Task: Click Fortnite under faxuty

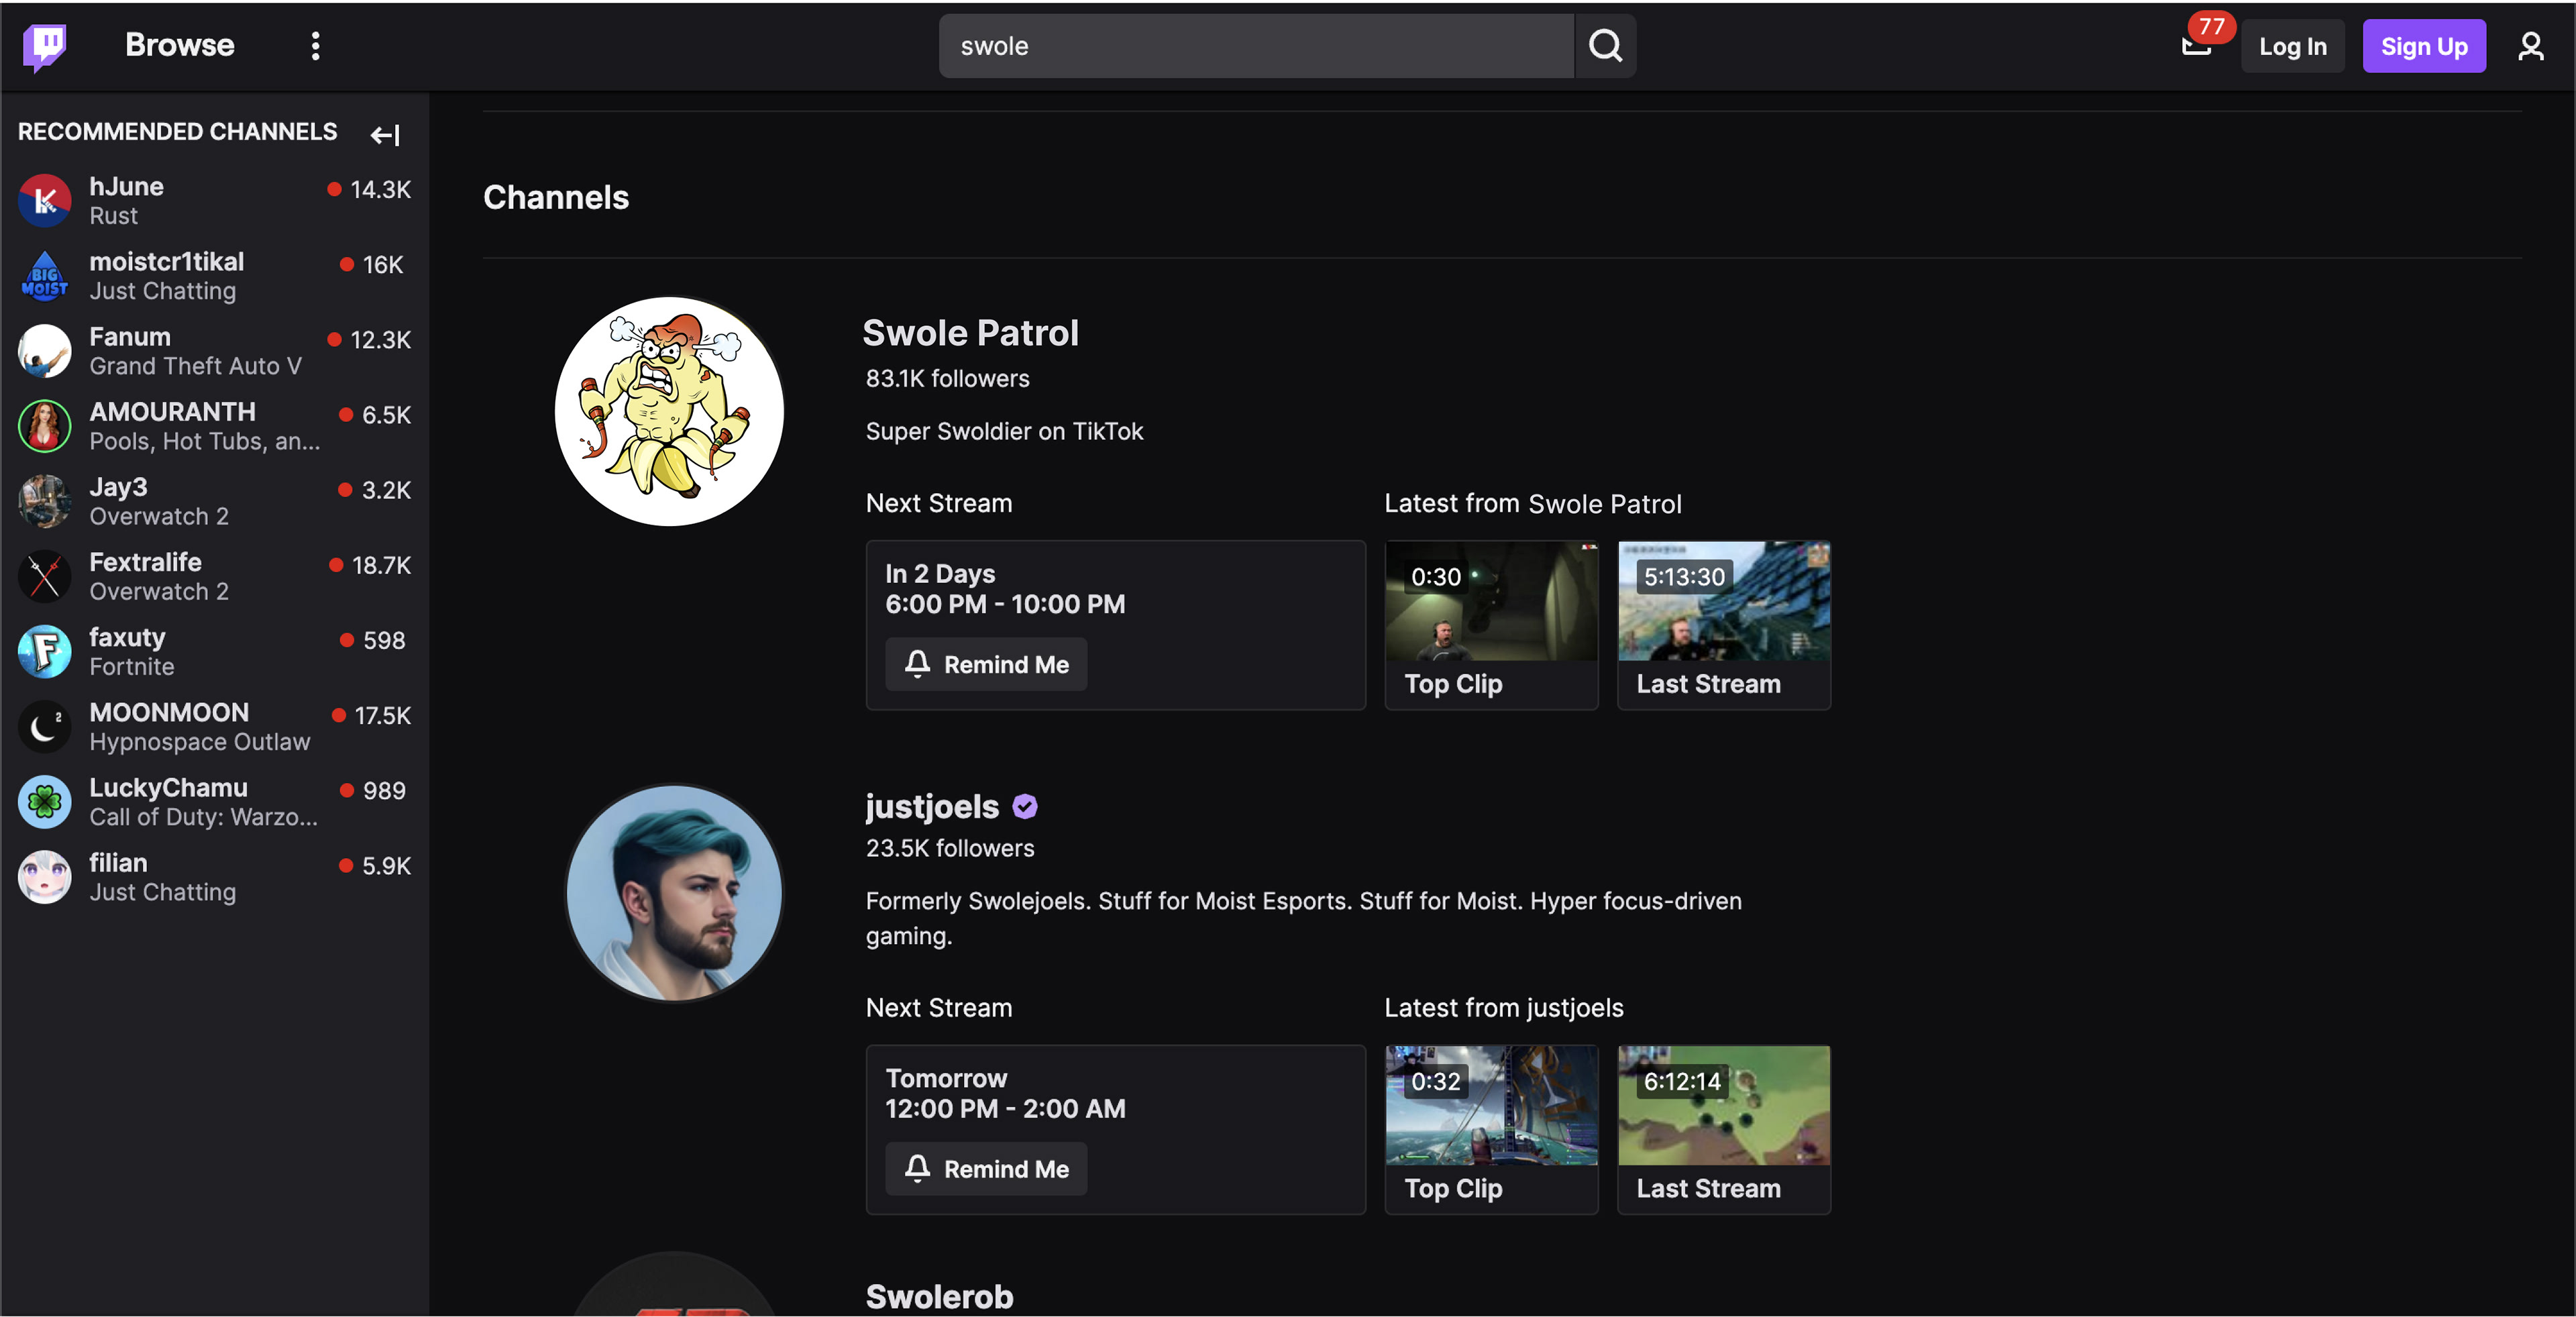Action: (131, 666)
